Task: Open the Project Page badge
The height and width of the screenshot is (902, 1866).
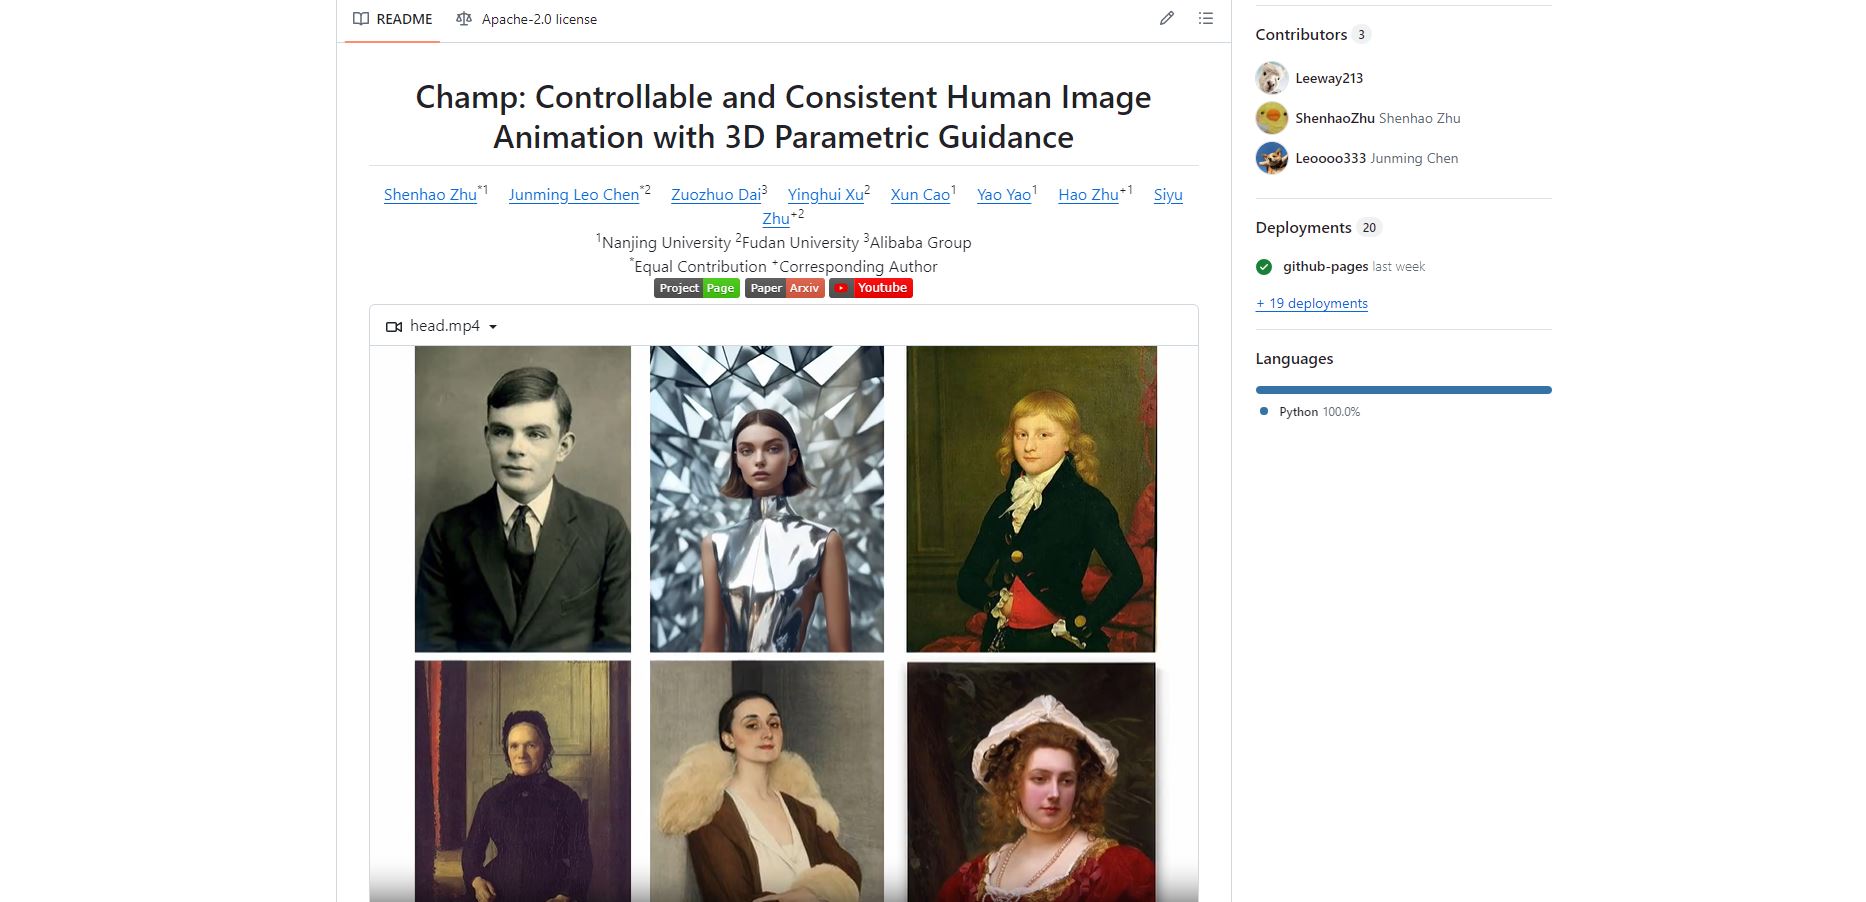Action: [697, 288]
